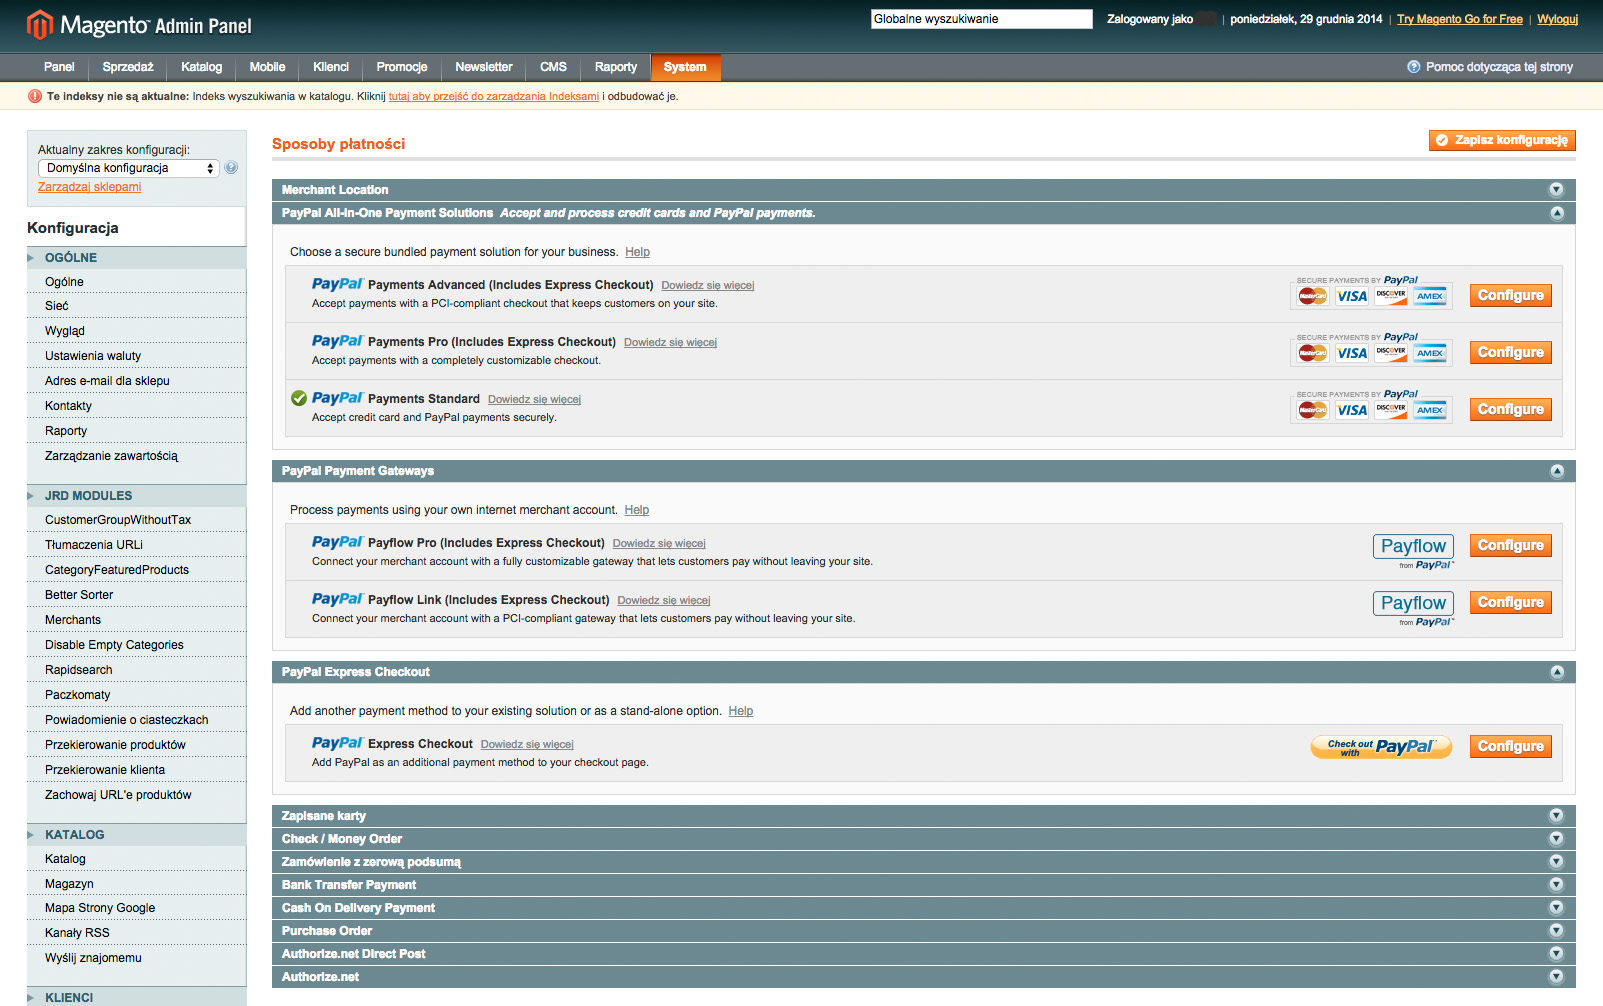The height and width of the screenshot is (1006, 1603).
Task: Open Help link in All-in-One section
Action: point(637,252)
